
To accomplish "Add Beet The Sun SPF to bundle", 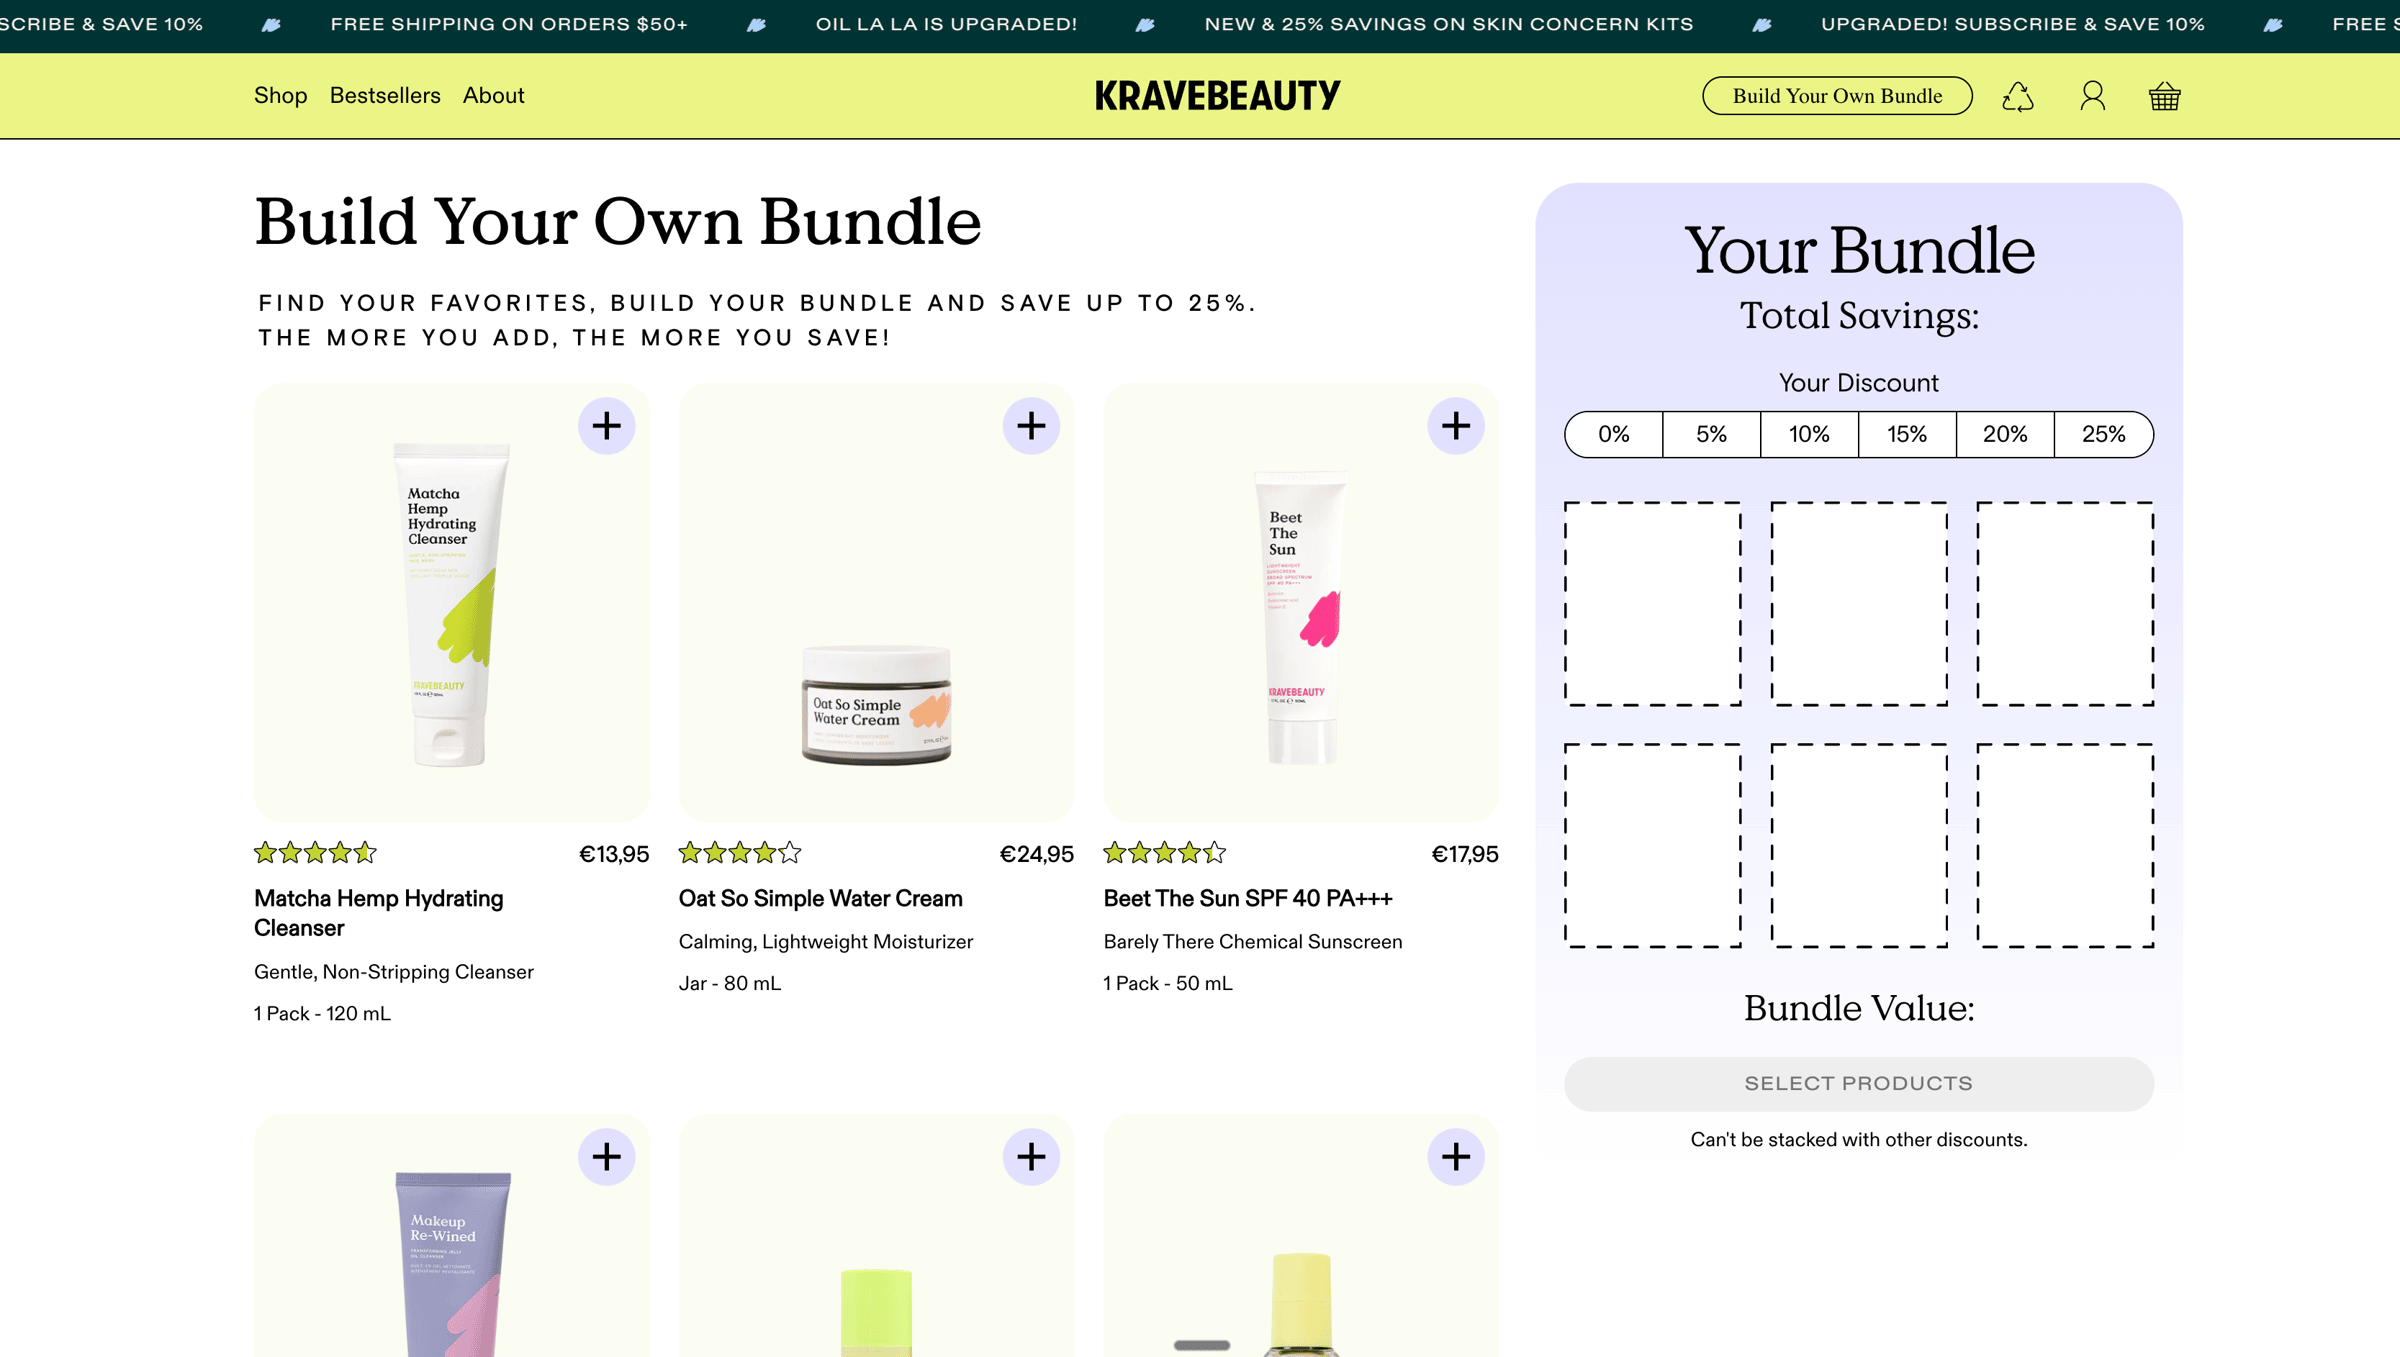I will 1455,426.
